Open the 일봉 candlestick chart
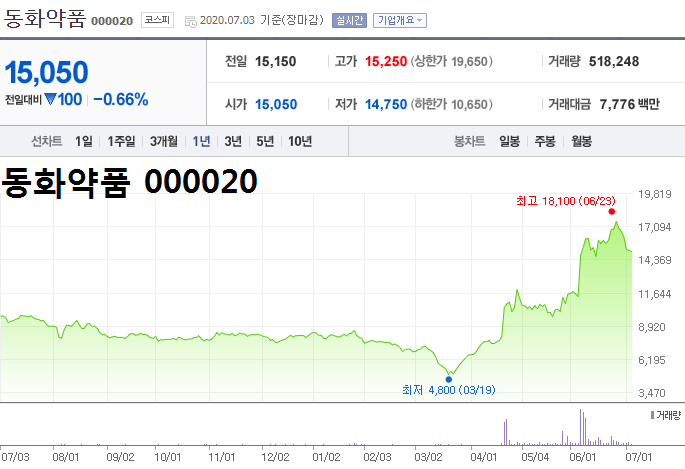 (509, 141)
